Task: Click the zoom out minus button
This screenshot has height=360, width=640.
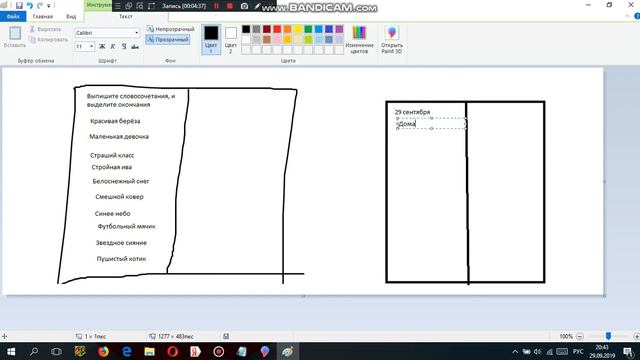Action: [580, 336]
